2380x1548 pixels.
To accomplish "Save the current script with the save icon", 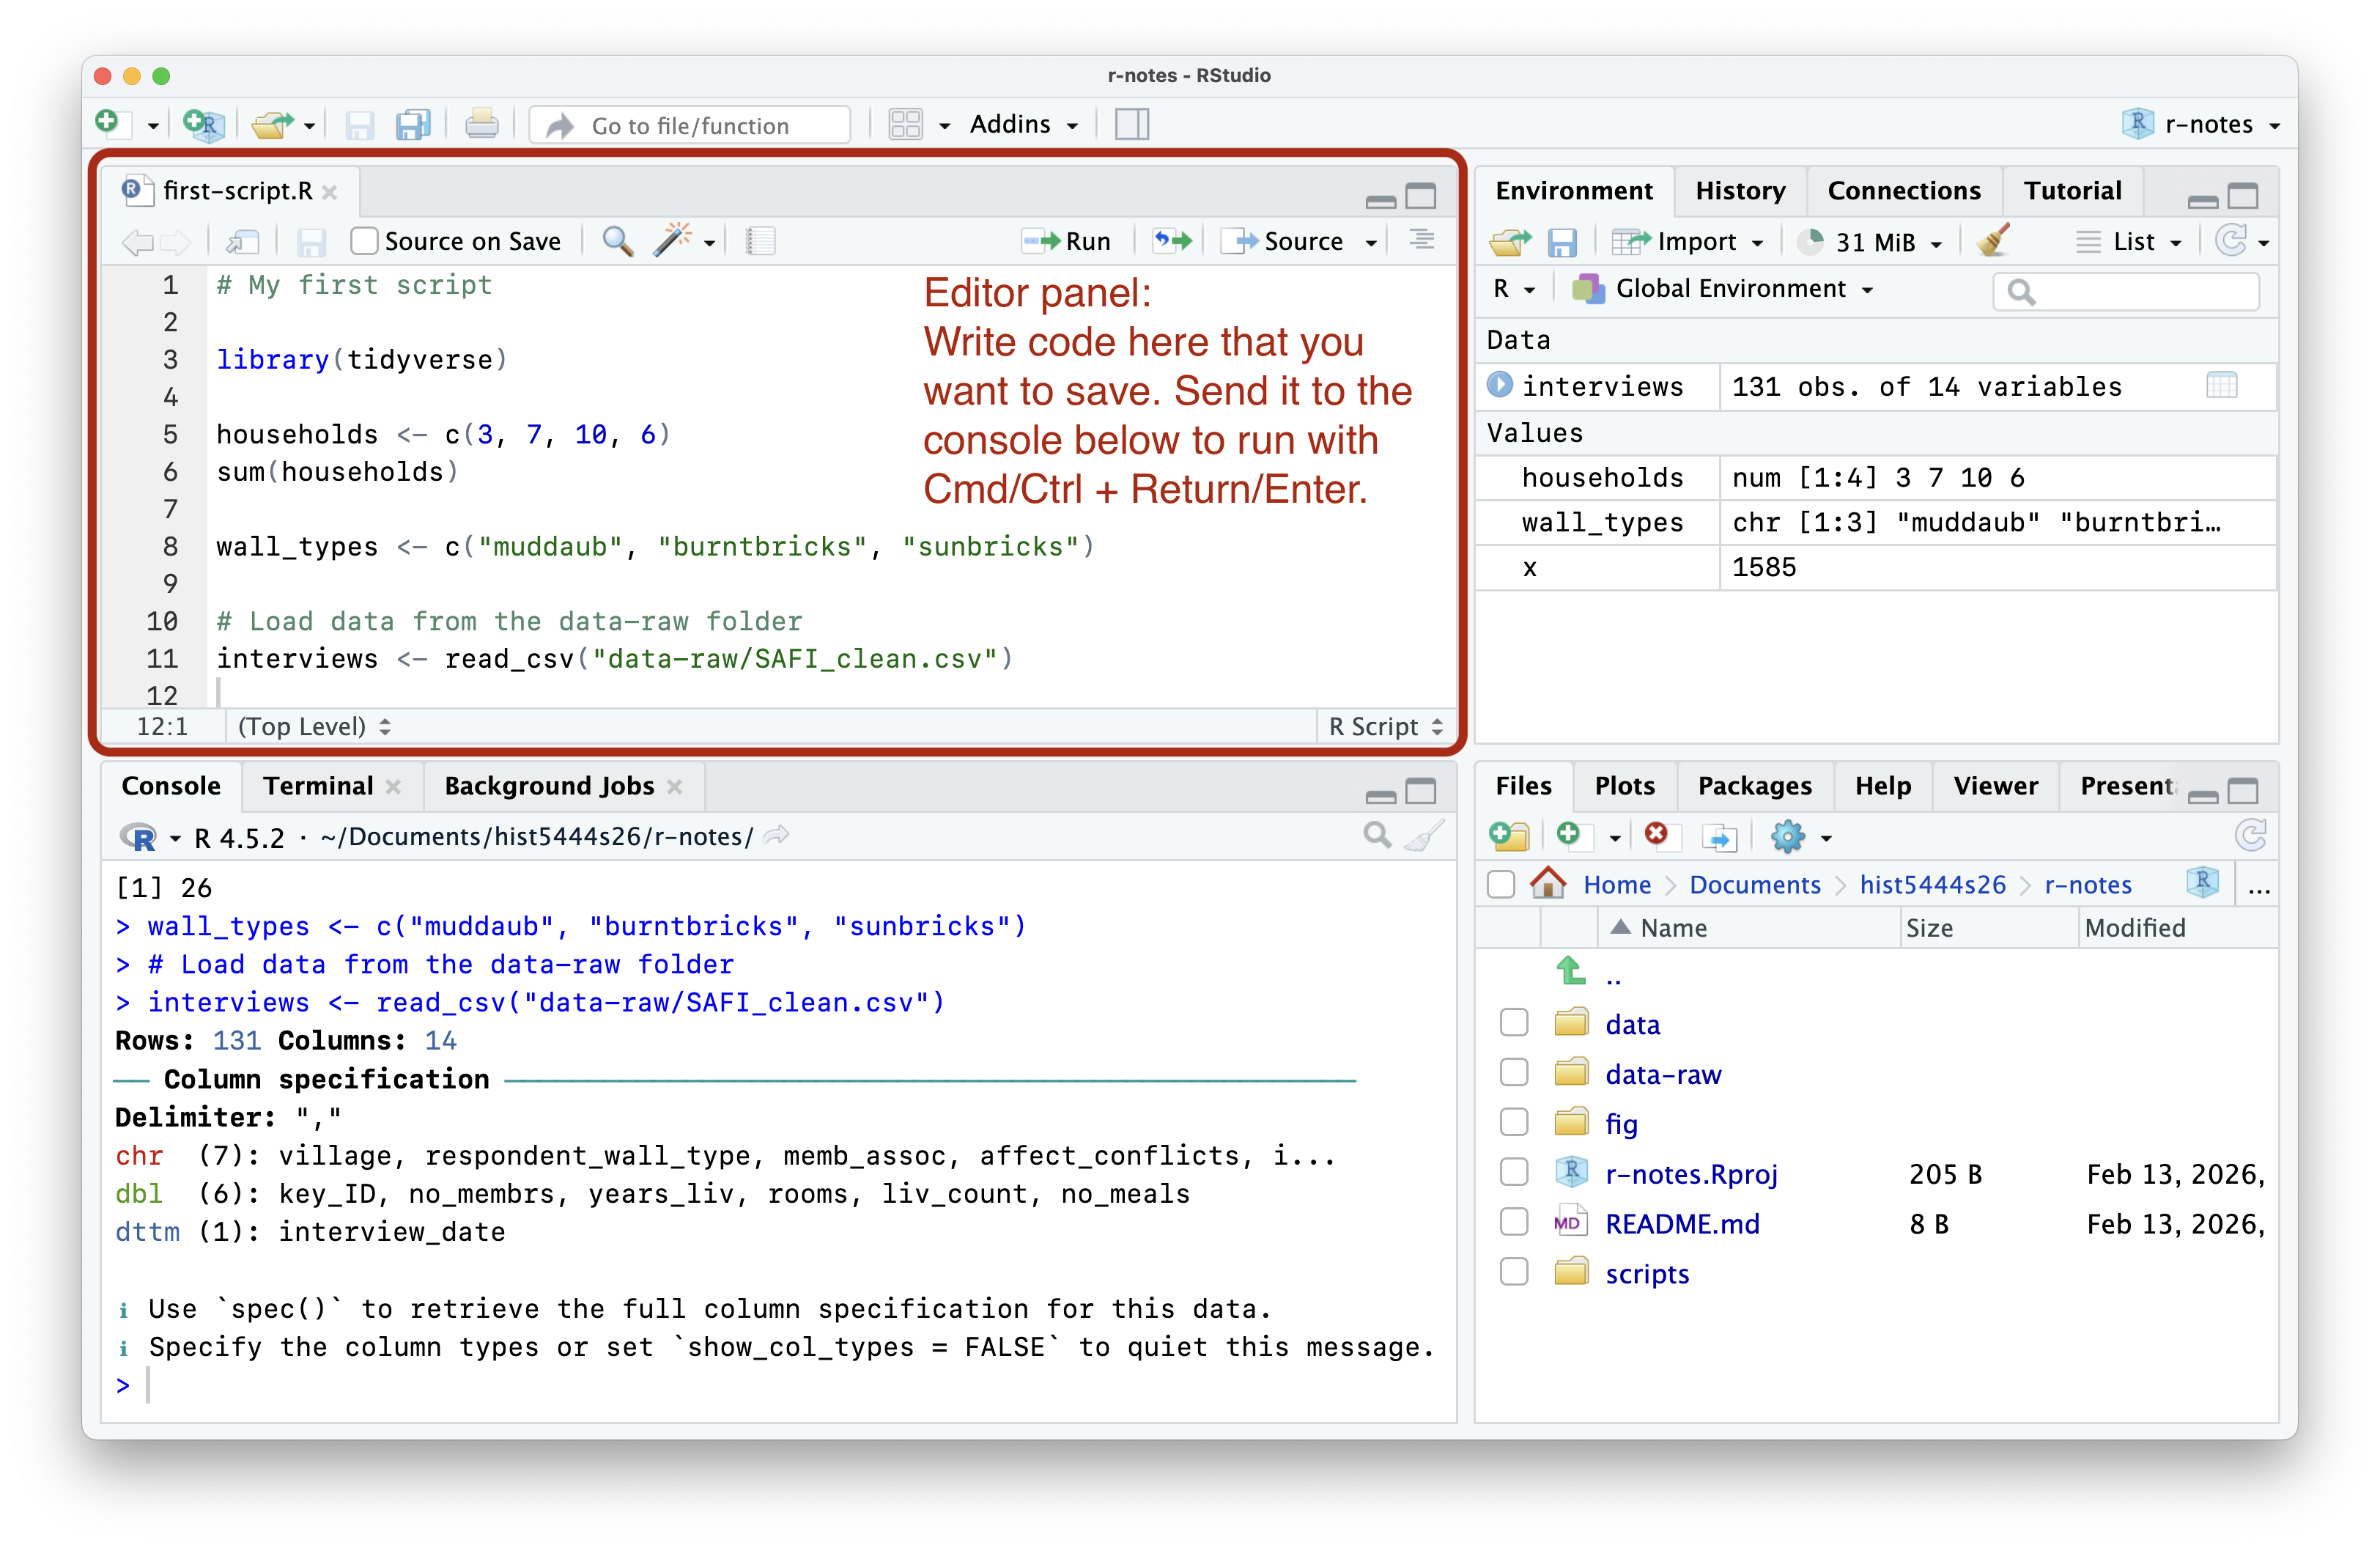I will point(311,240).
